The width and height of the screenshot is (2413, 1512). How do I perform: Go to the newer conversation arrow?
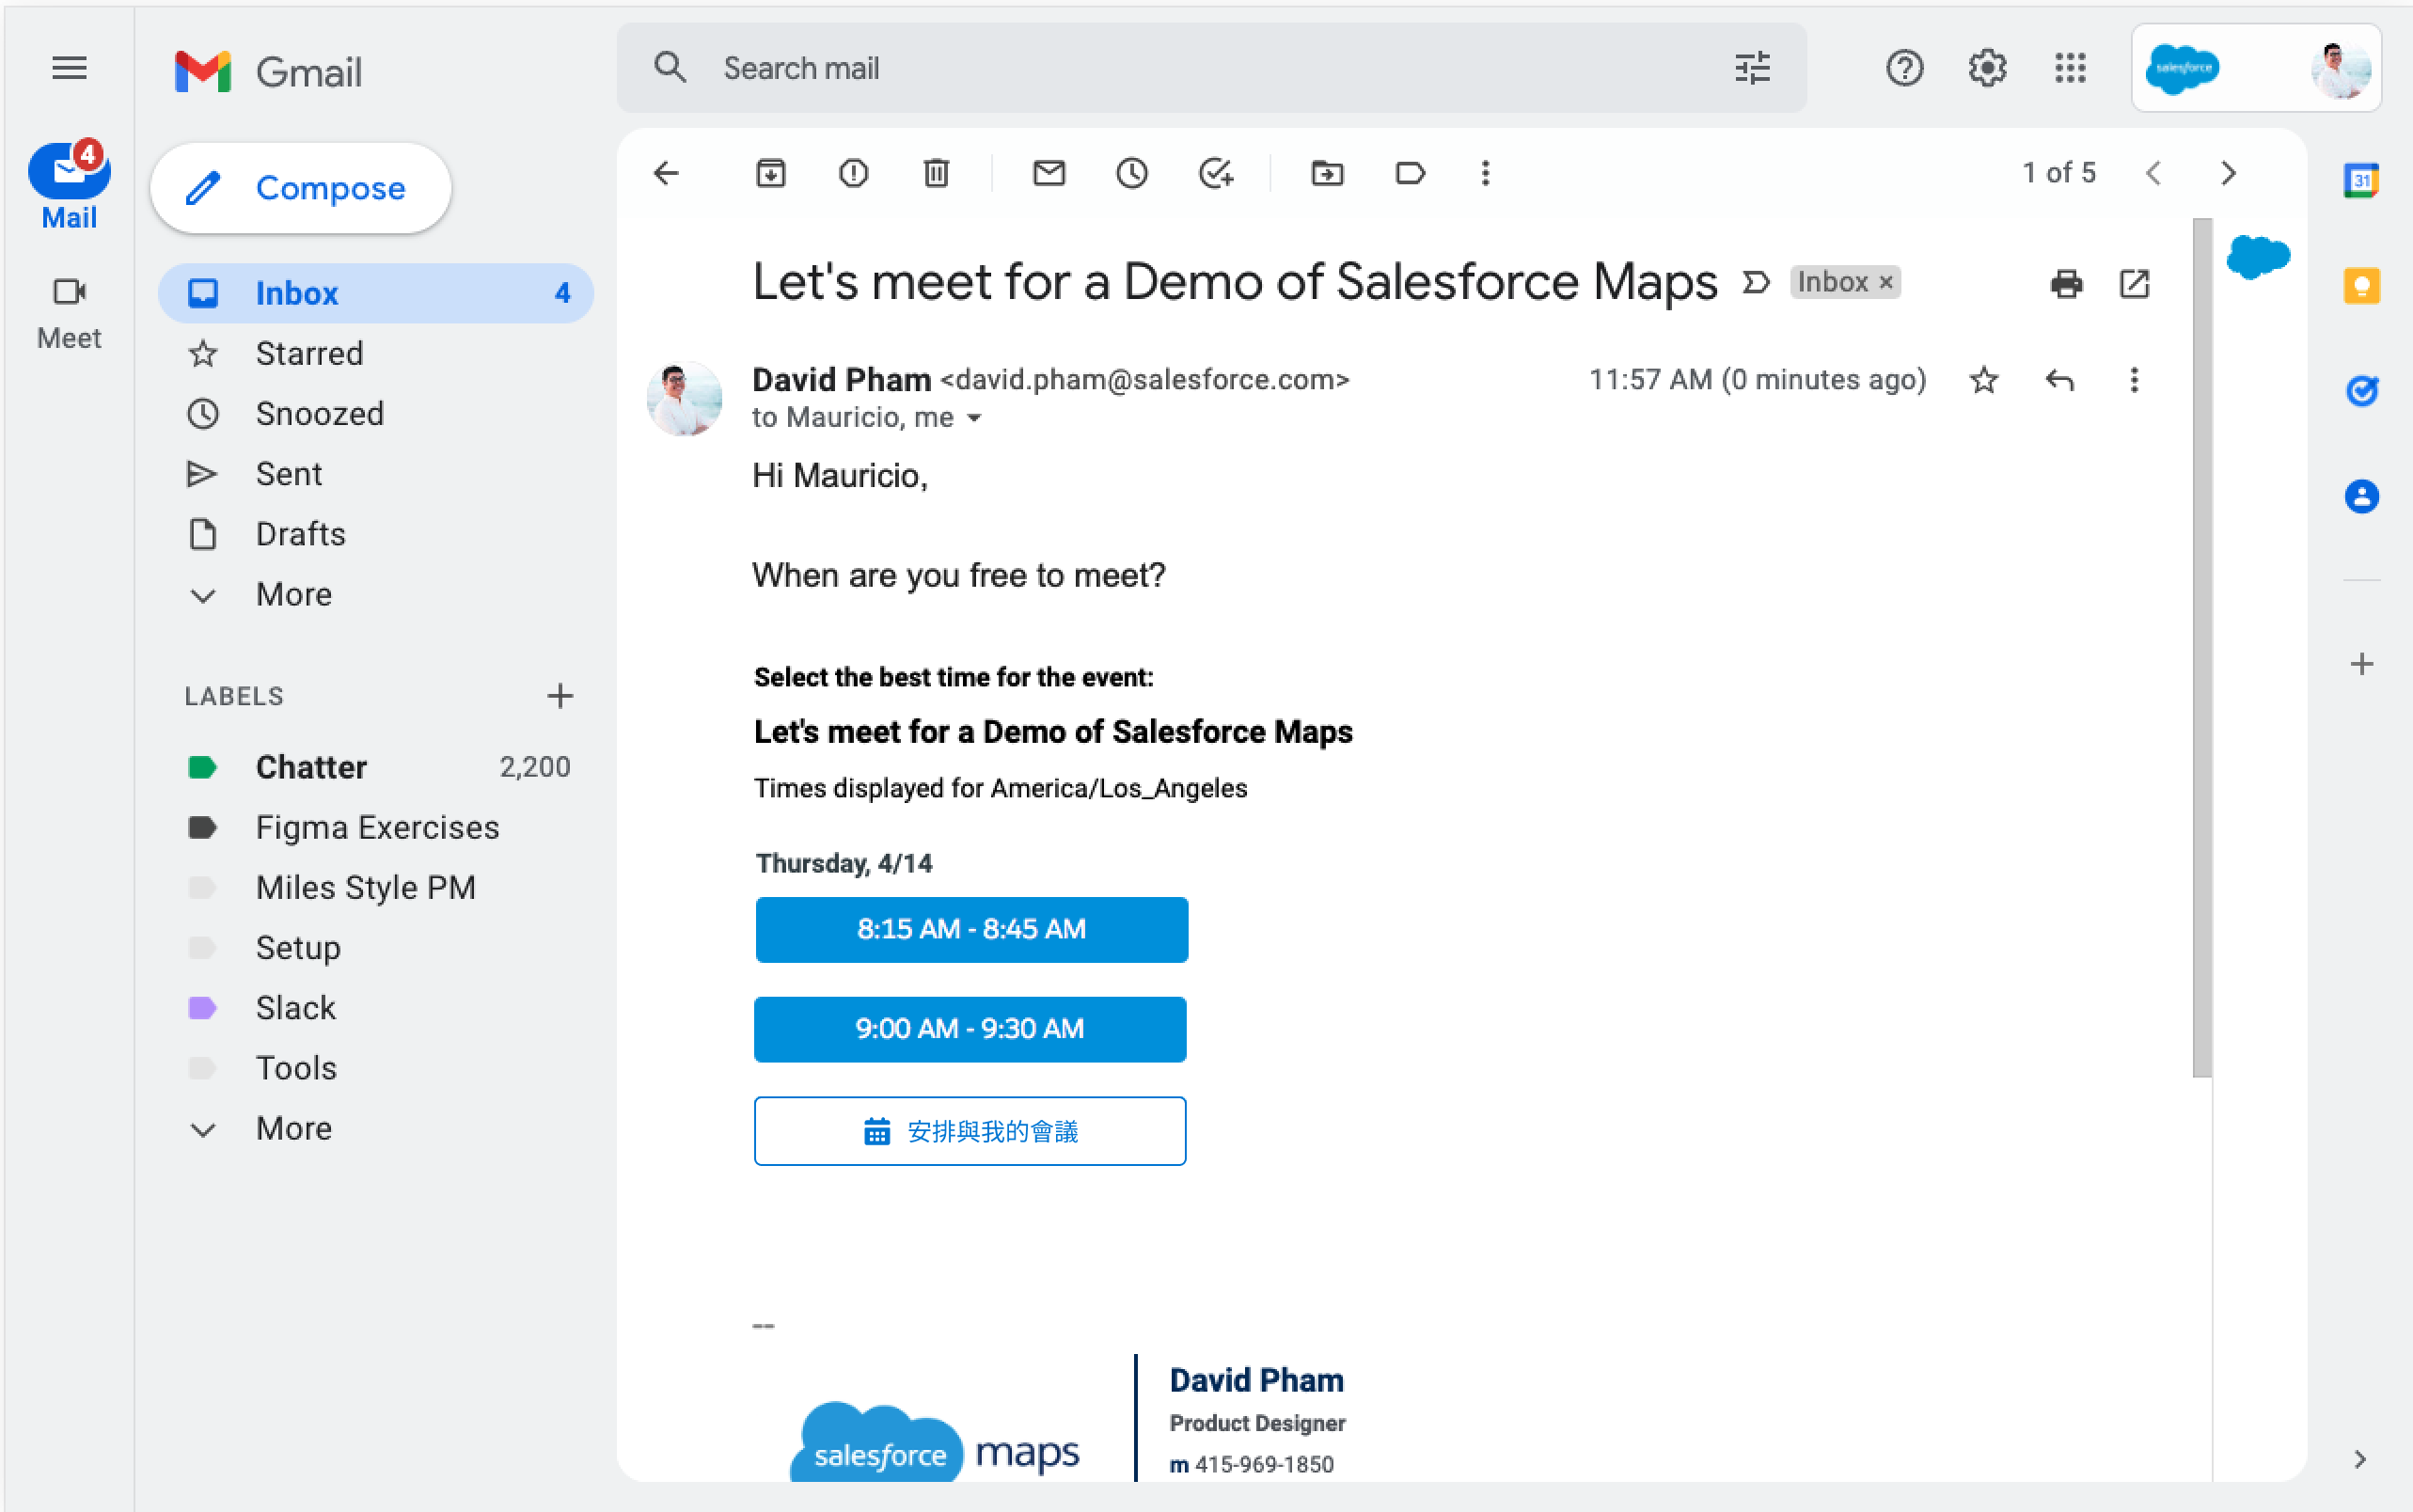(x=2153, y=173)
